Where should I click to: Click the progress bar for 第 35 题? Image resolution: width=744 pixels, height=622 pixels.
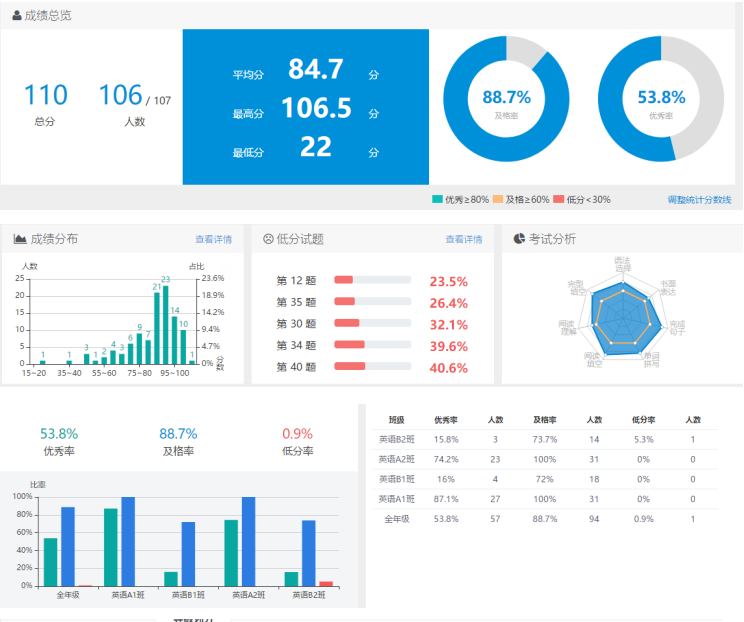(372, 301)
